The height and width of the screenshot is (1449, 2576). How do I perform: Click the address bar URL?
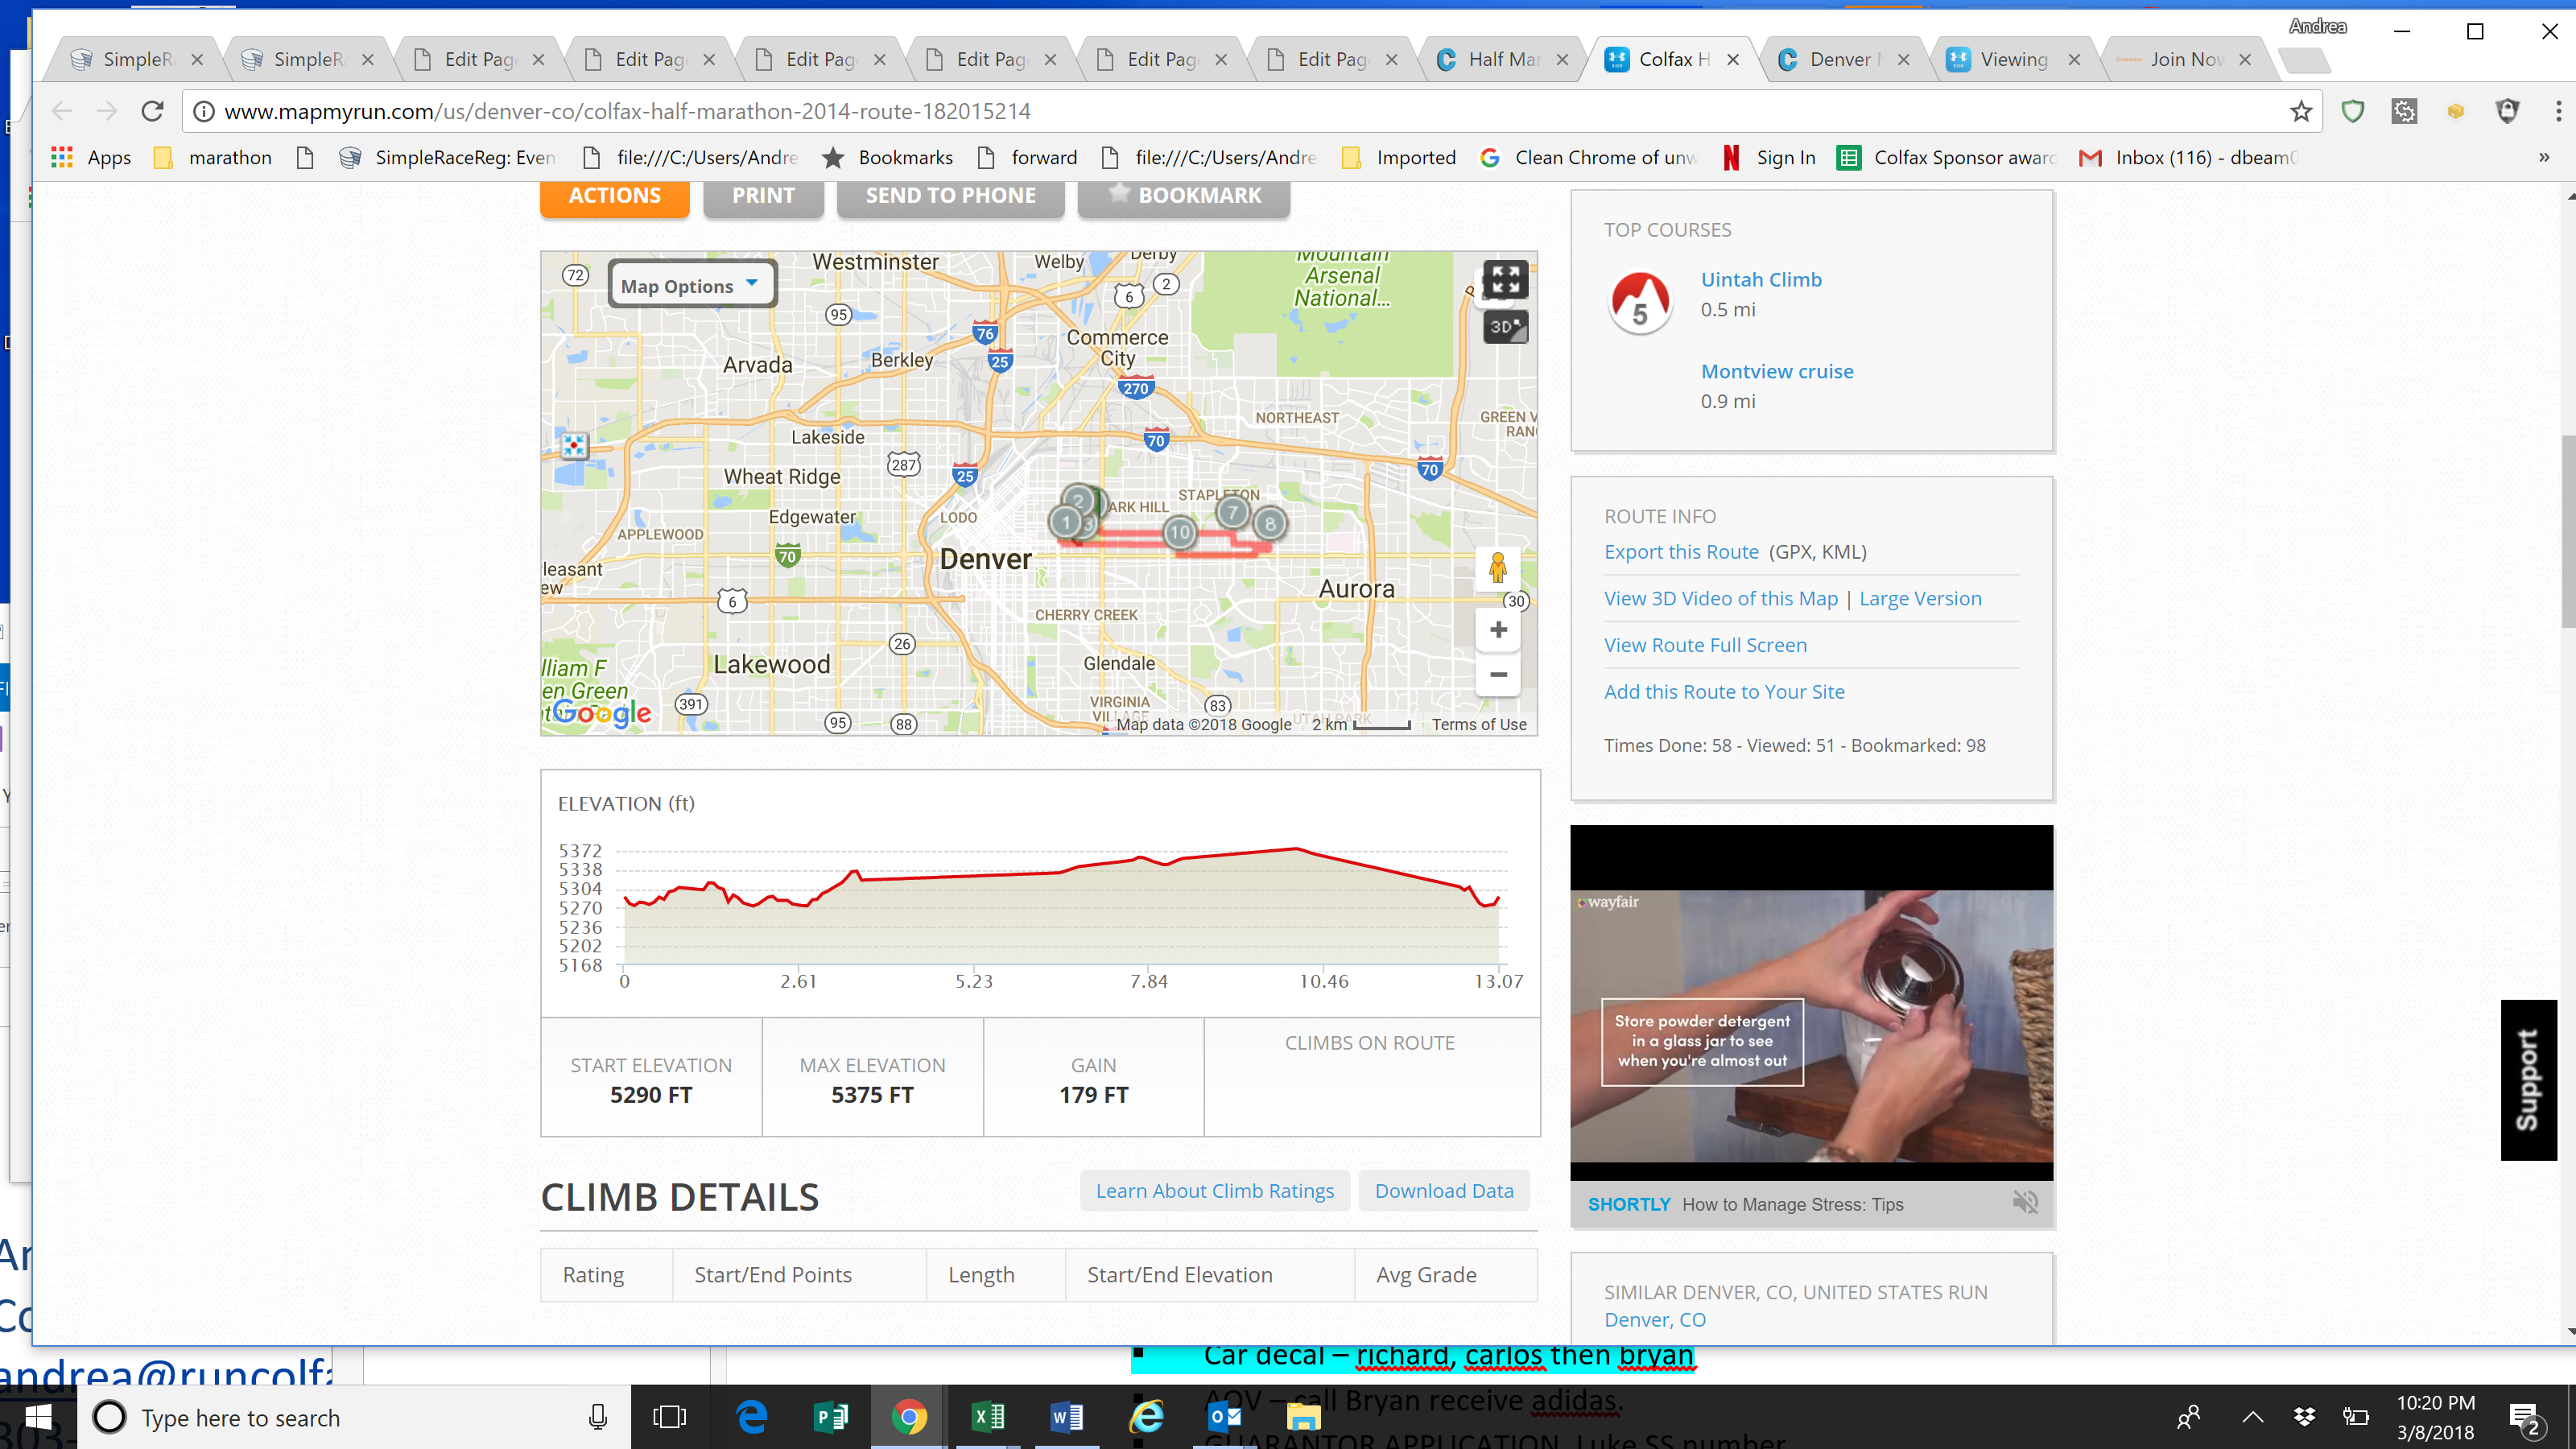pos(627,111)
